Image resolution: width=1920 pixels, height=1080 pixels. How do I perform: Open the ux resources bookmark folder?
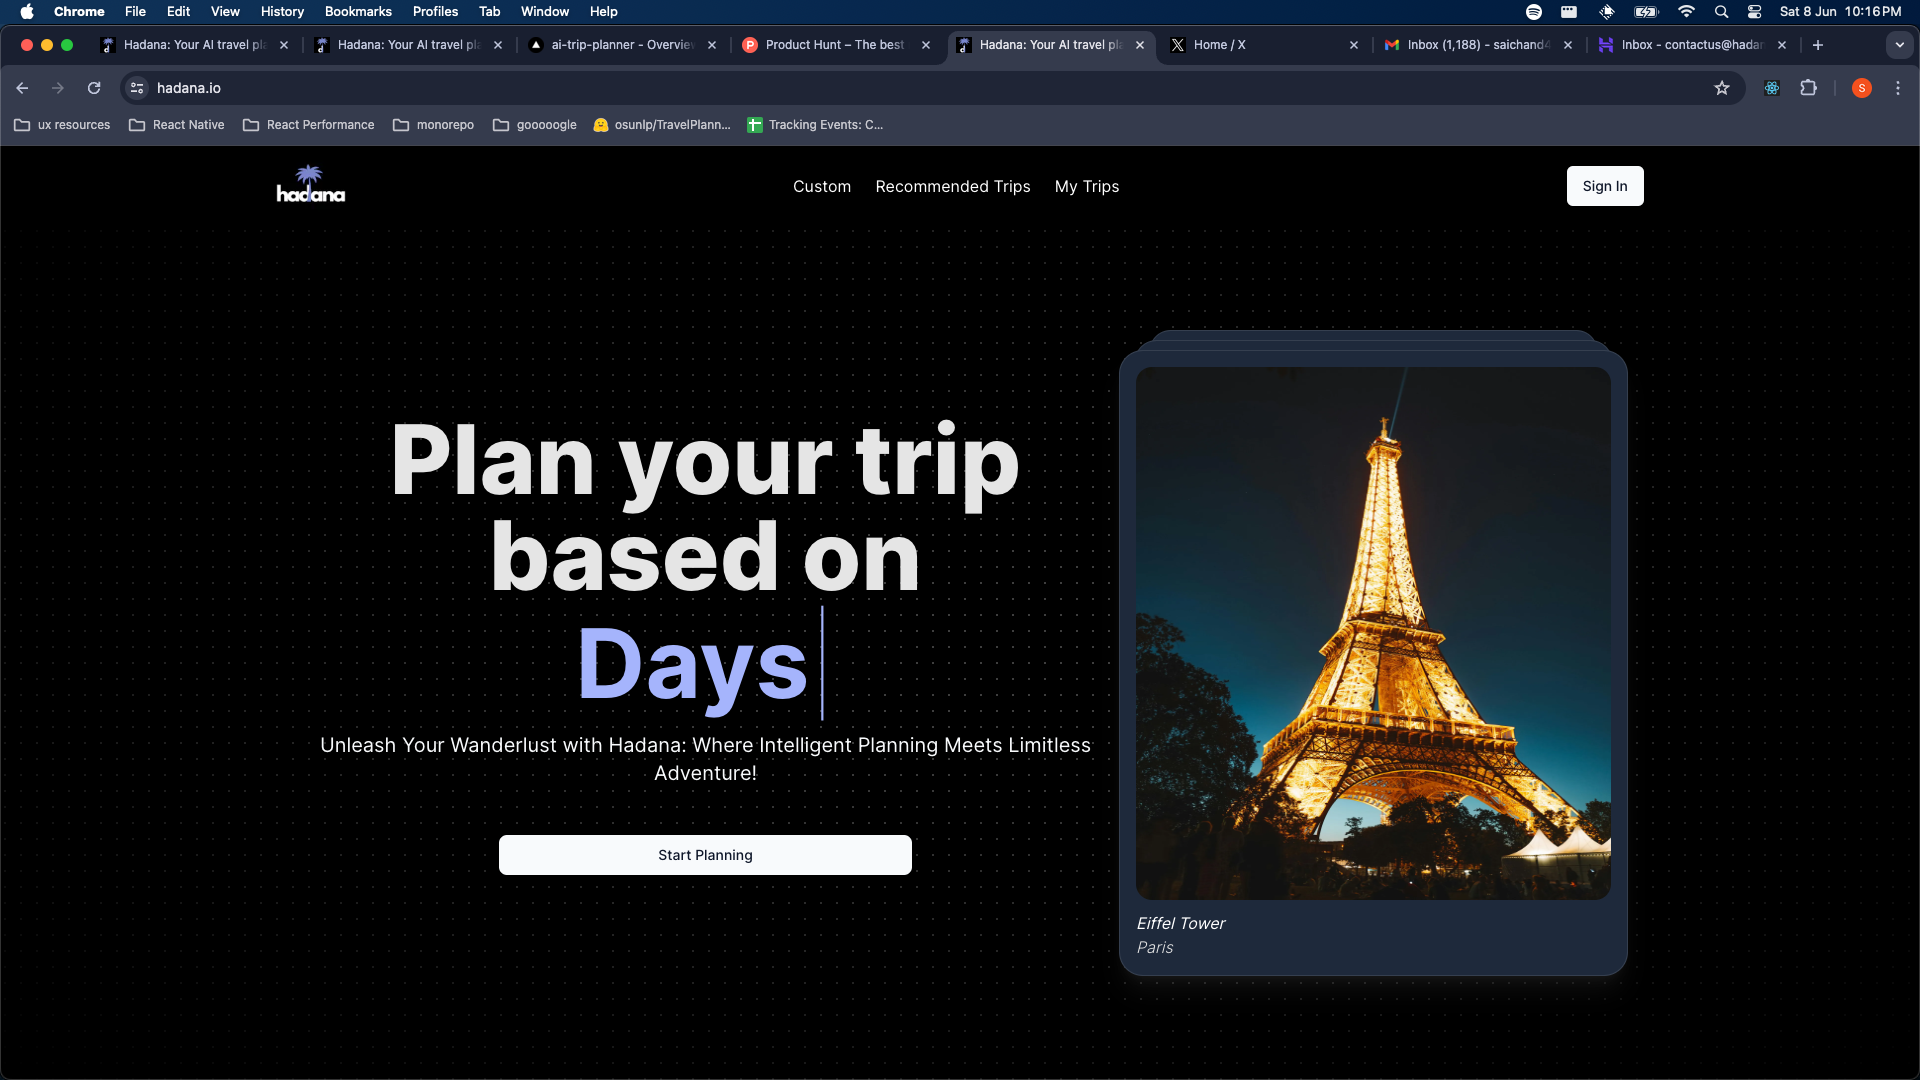[x=62, y=125]
